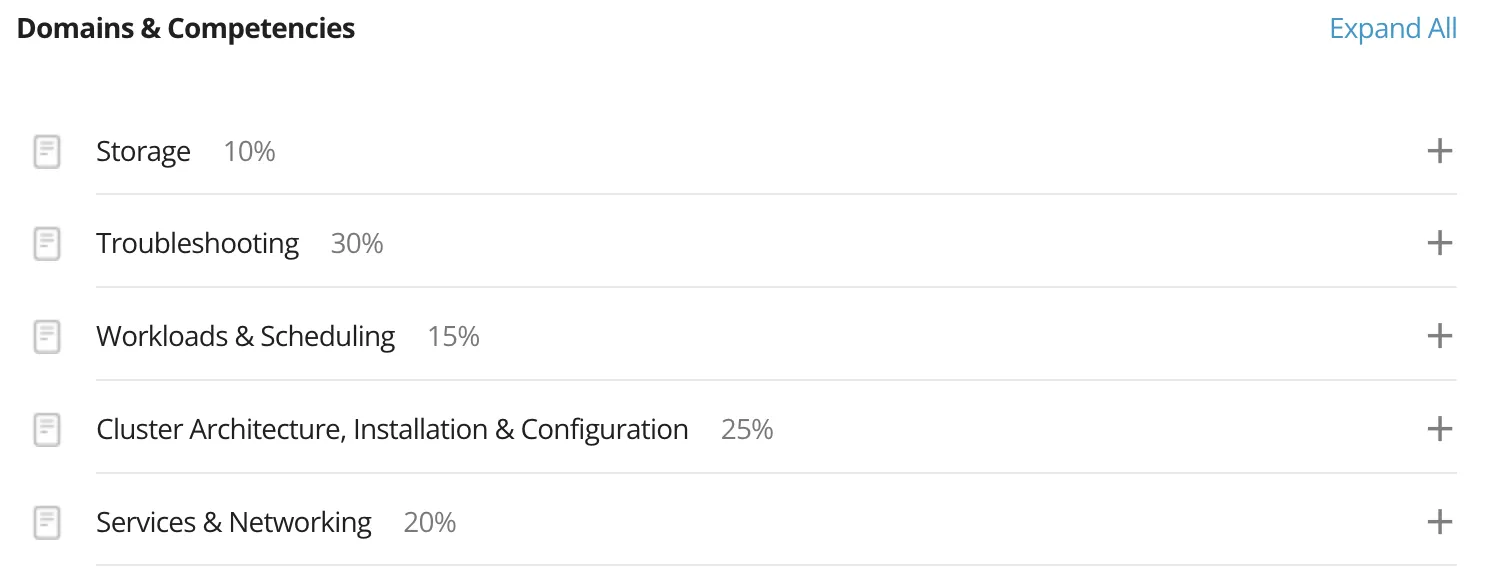The height and width of the screenshot is (584, 1494).
Task: Expand Troubleshooting using its plus icon
Action: [x=1439, y=243]
